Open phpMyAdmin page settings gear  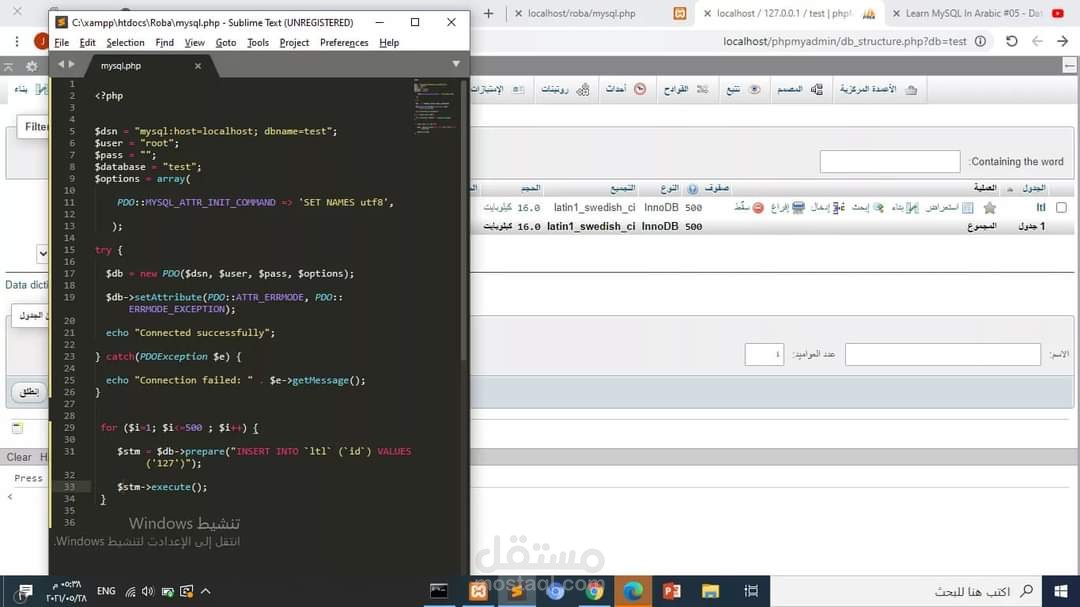(x=32, y=66)
